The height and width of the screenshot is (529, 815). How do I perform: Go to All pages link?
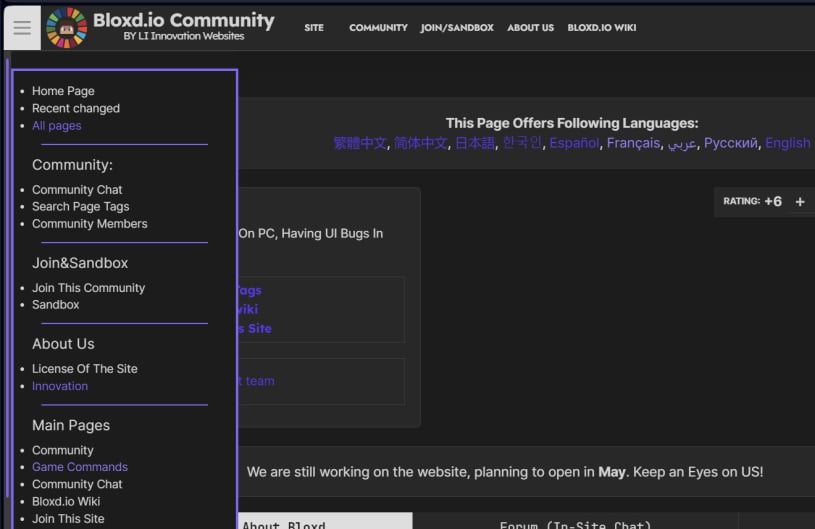[56, 126]
